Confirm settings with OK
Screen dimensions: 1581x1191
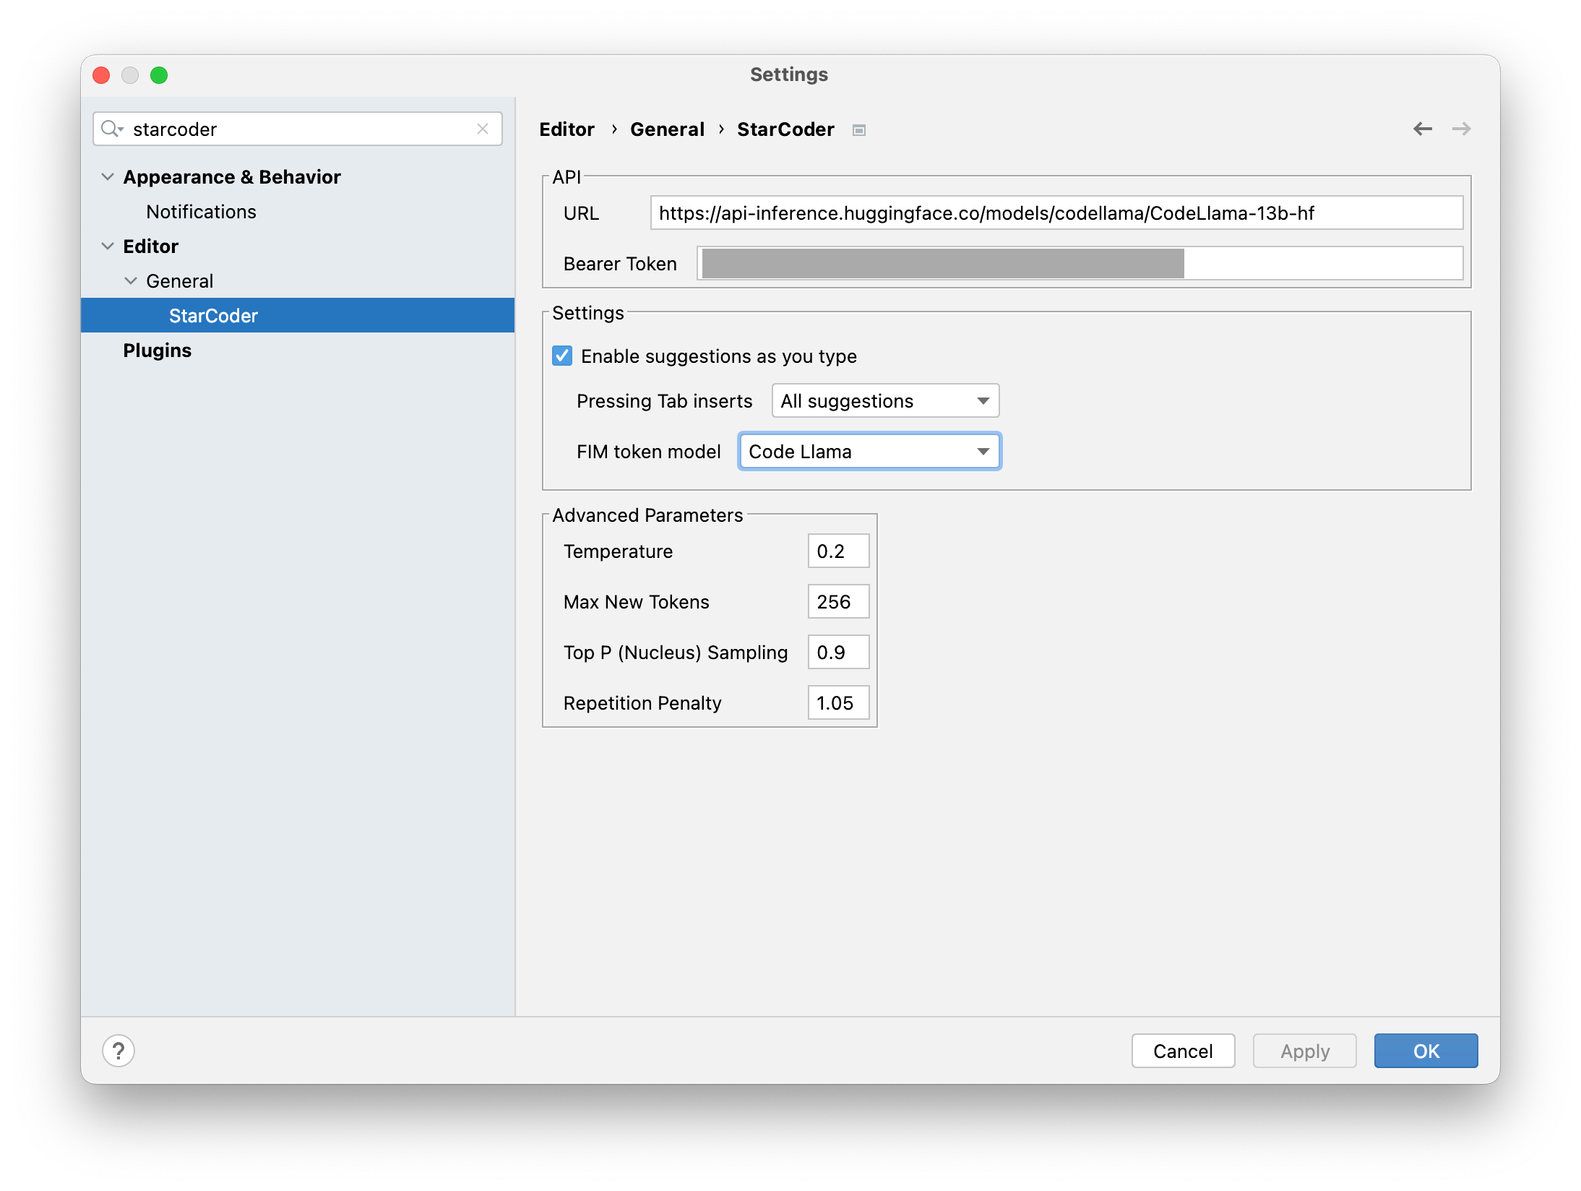[x=1426, y=1051]
